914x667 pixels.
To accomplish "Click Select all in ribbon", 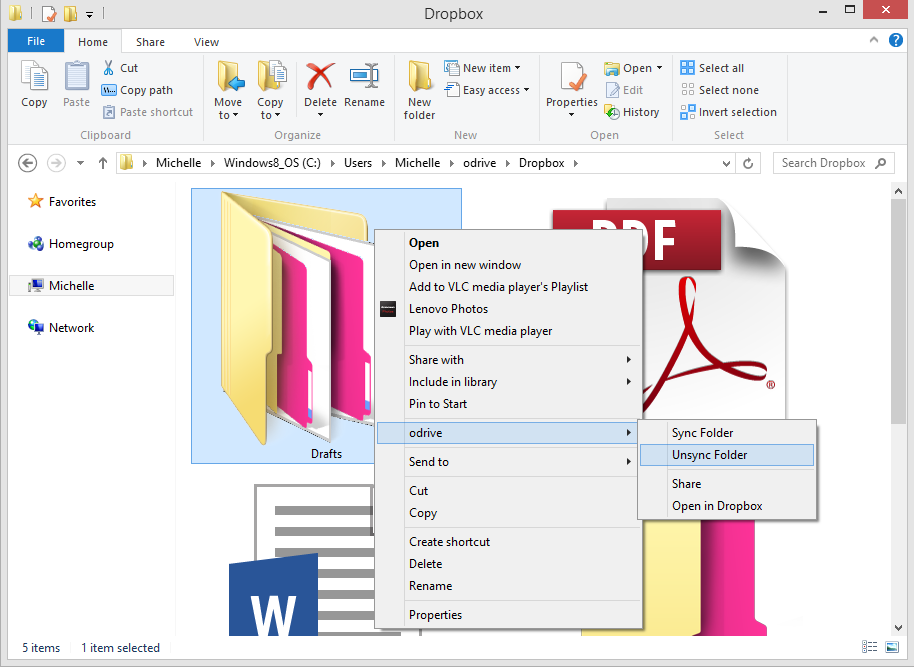I will pos(712,68).
